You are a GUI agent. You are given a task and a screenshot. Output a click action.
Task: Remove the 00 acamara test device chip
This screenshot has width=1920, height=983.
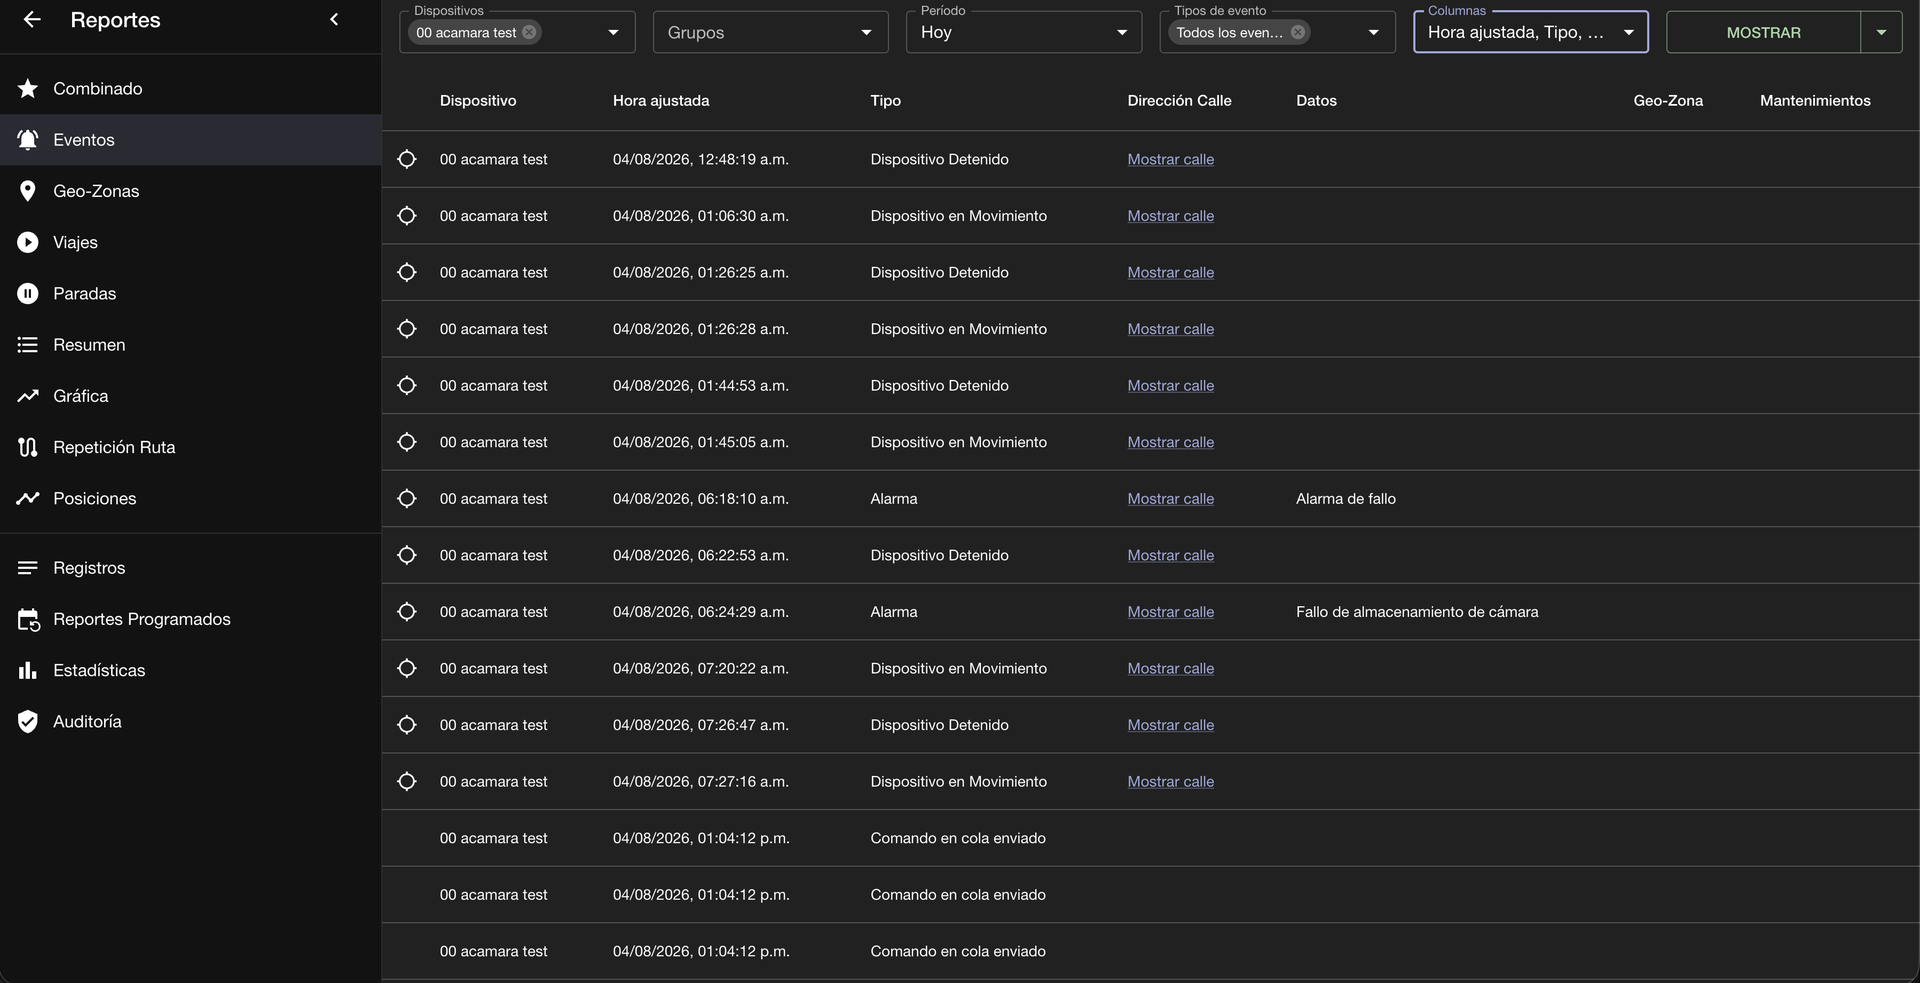coord(529,32)
